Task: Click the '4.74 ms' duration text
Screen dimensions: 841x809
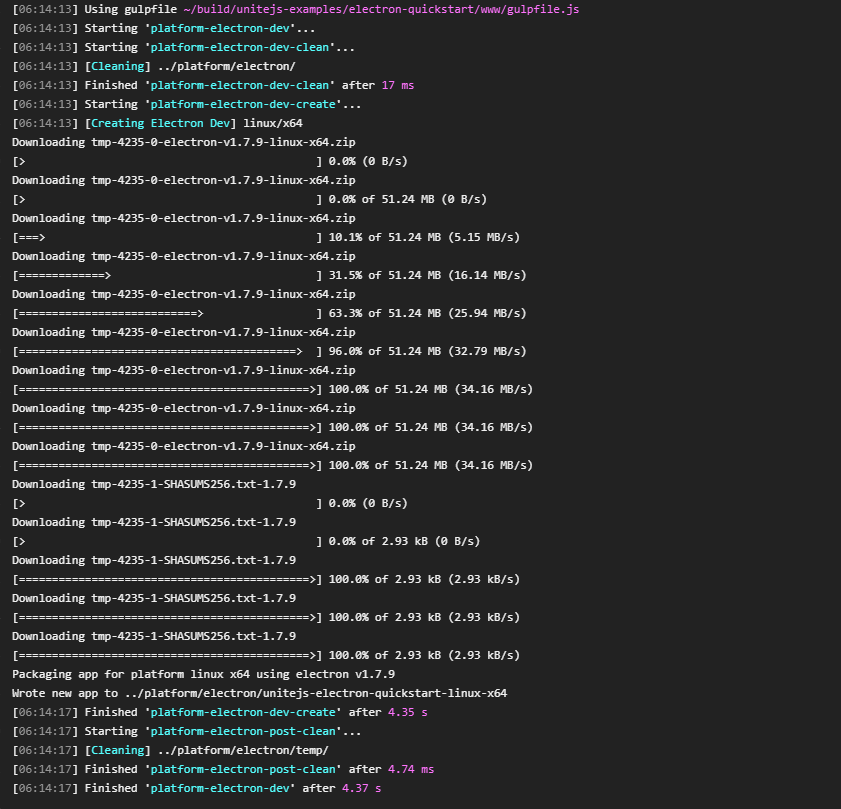Action: 410,769
